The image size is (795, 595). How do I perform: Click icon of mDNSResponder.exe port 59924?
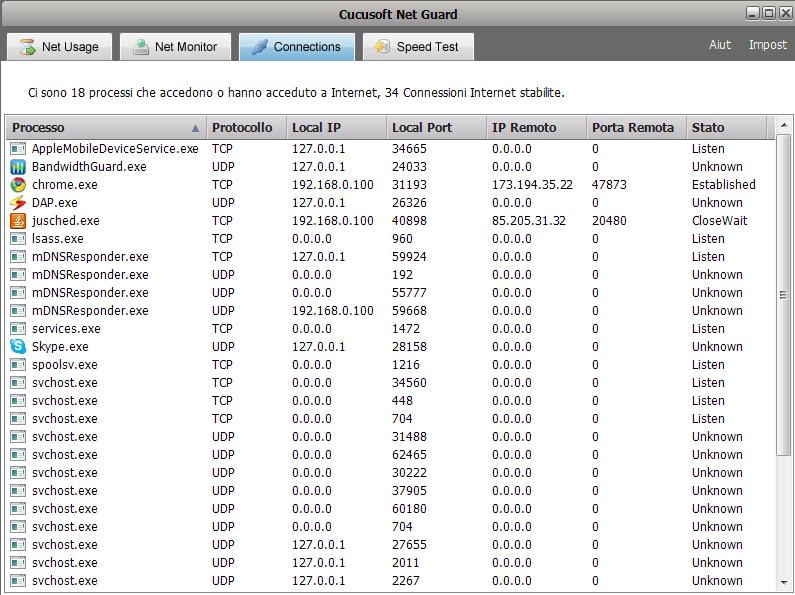[x=18, y=256]
